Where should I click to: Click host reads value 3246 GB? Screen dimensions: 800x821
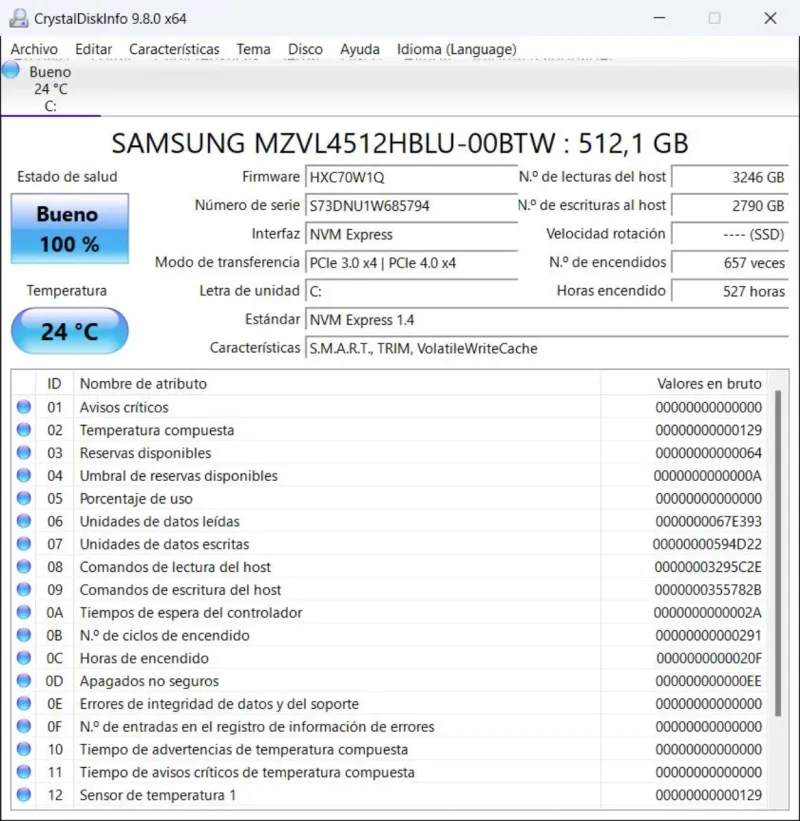730,177
